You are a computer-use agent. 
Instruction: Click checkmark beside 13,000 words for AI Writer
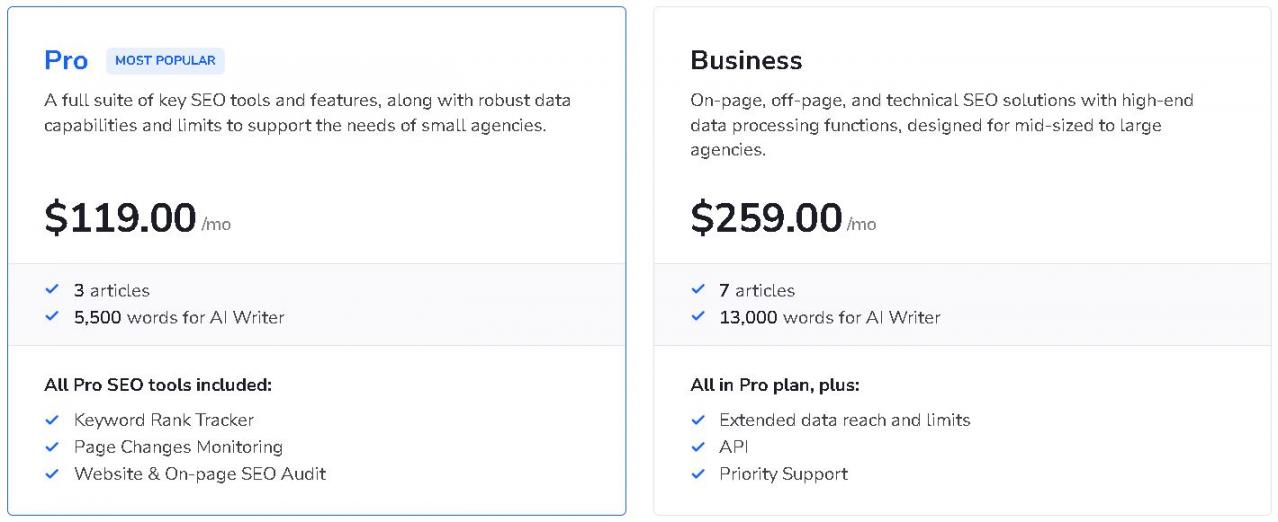(x=698, y=317)
